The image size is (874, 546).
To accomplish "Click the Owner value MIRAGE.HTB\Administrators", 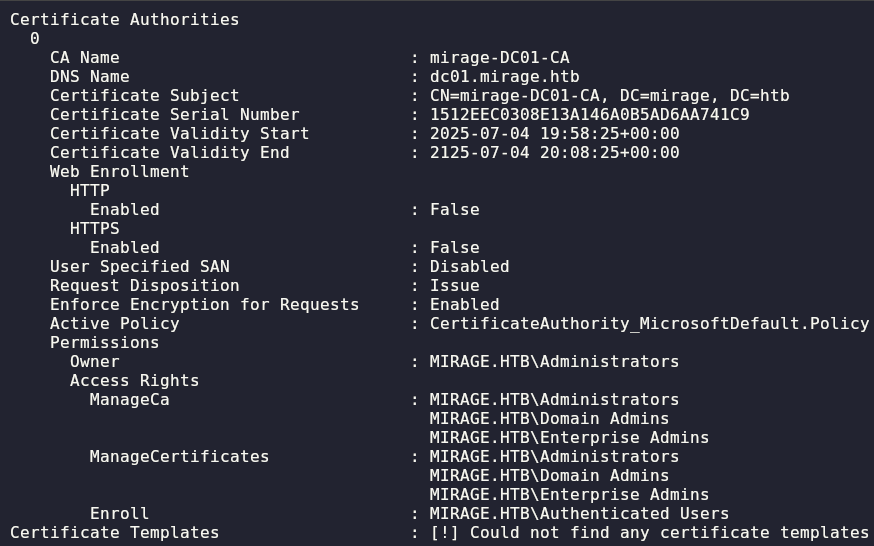I will (554, 362).
